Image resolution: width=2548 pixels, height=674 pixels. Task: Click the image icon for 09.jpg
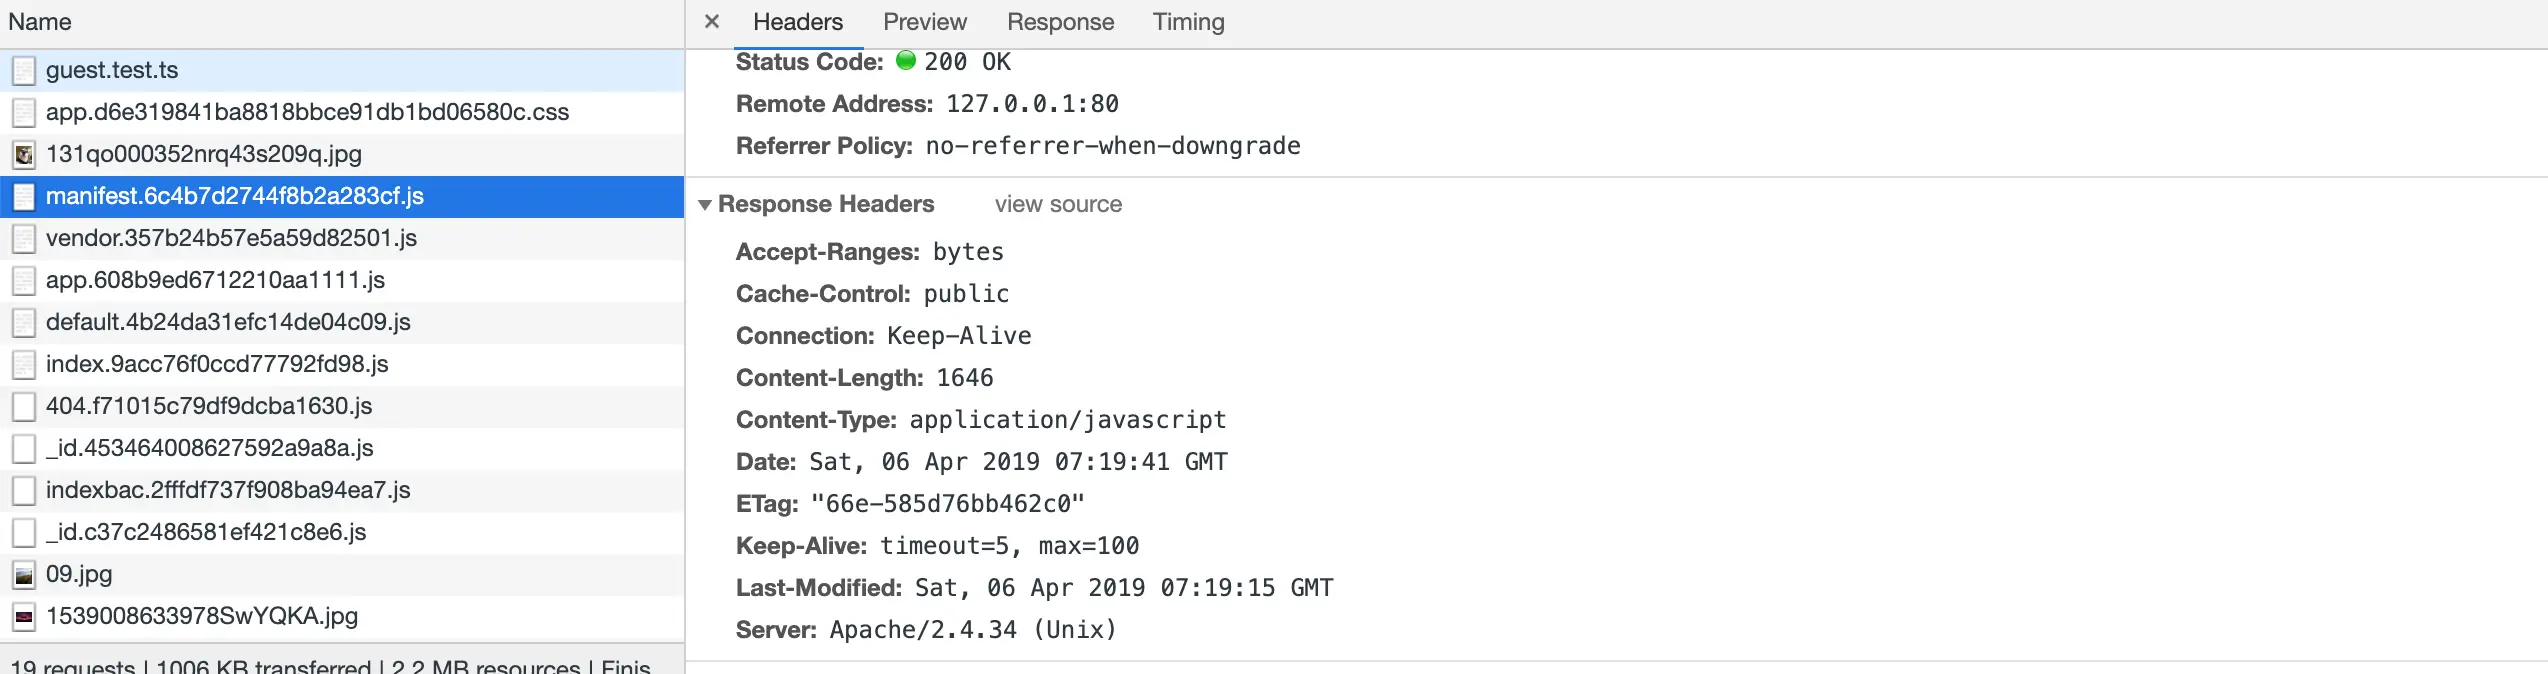coord(24,575)
